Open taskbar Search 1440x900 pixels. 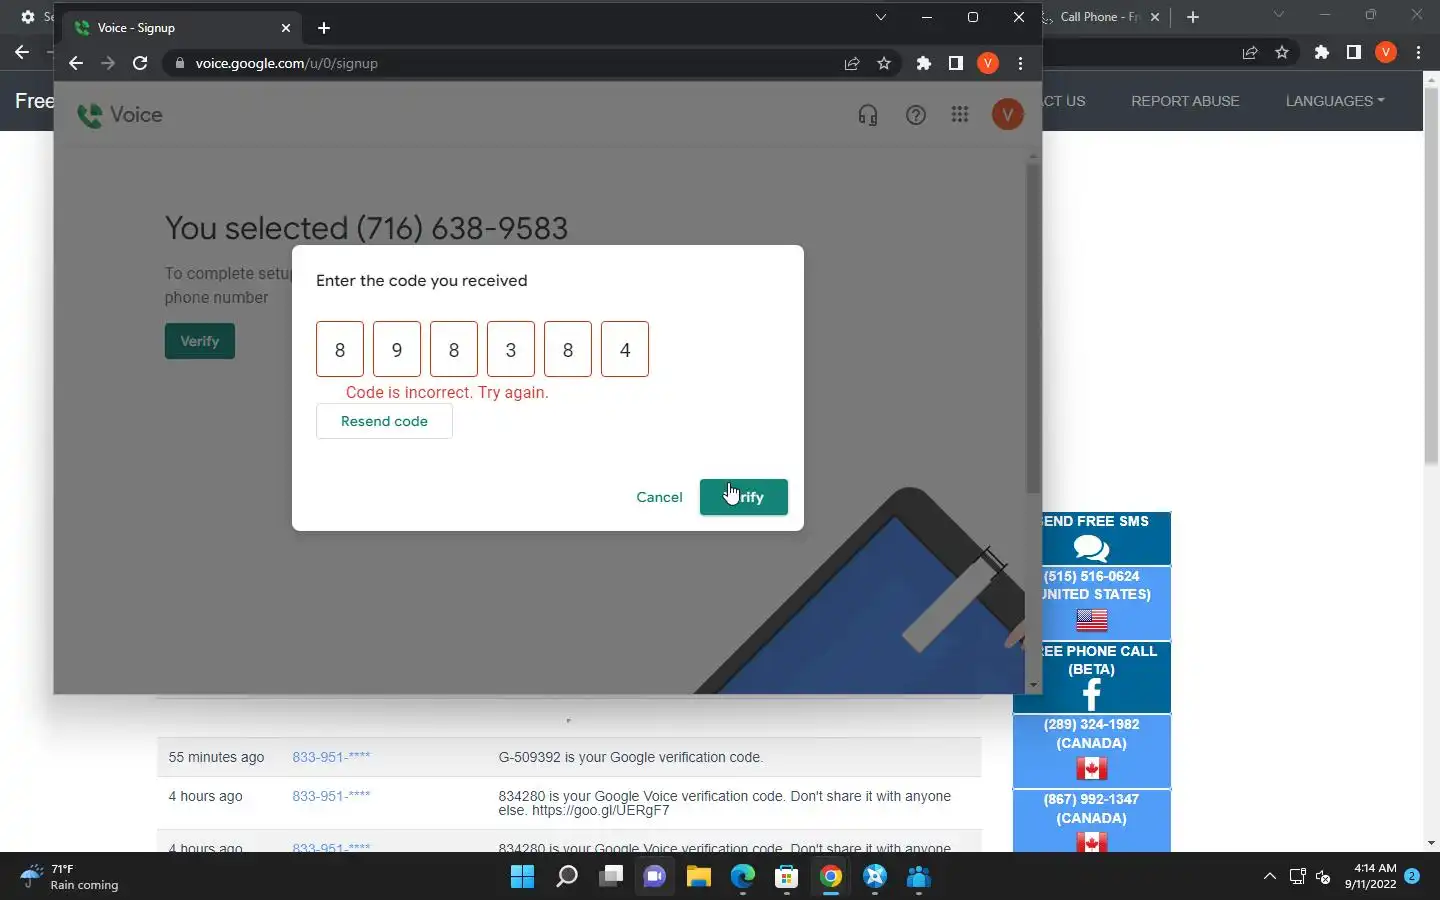pos(566,877)
